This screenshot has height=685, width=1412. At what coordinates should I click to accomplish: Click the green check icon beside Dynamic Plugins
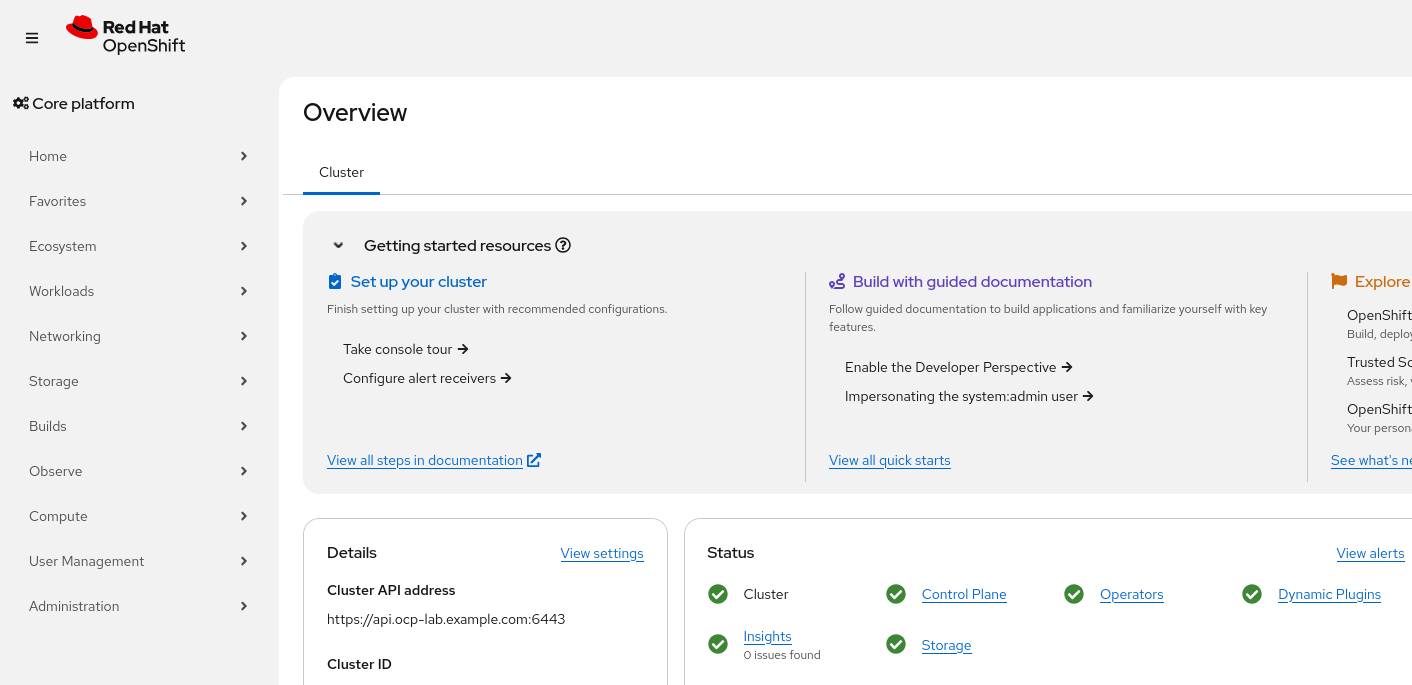[1252, 594]
